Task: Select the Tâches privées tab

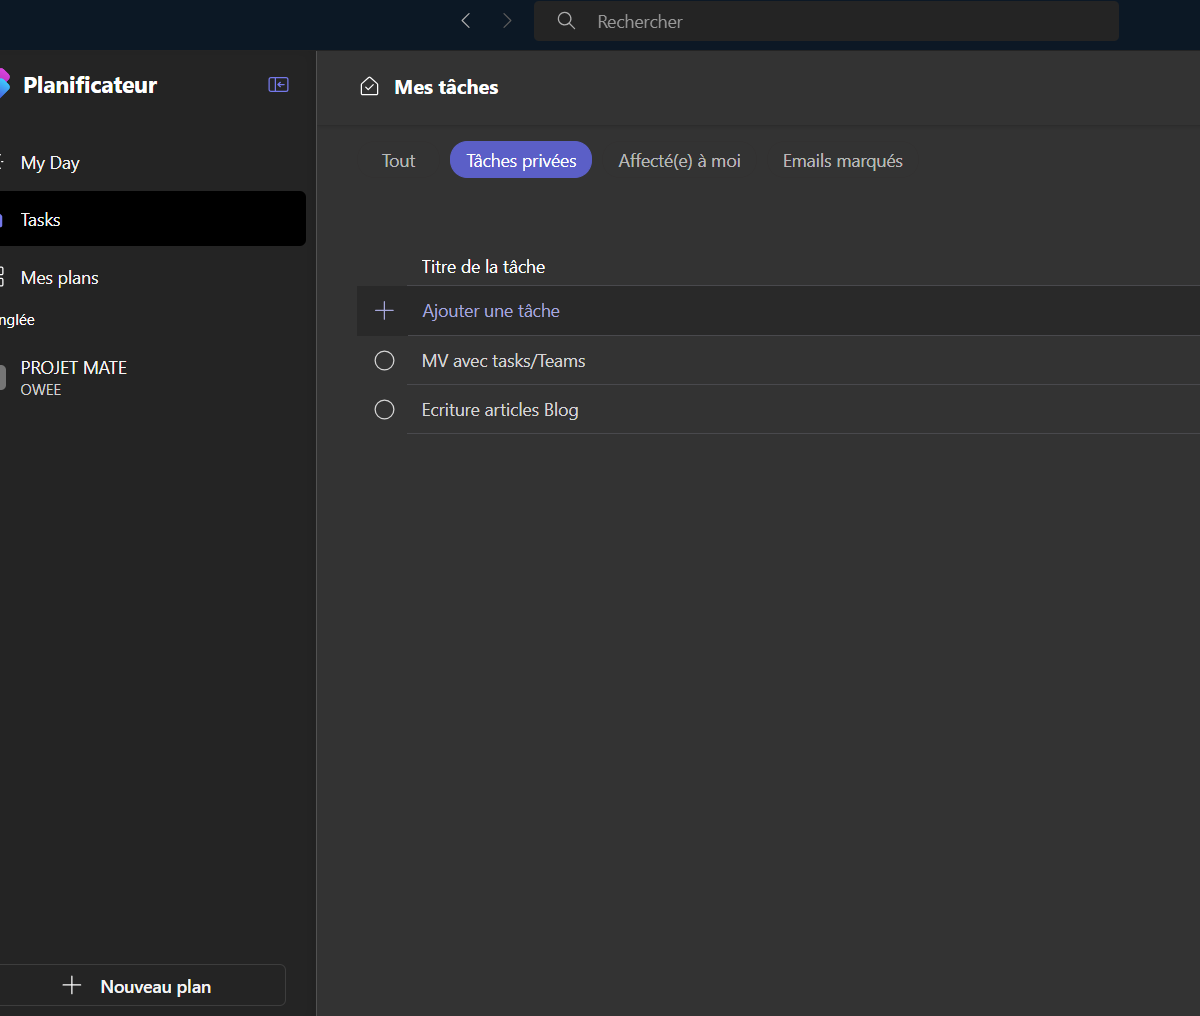Action: (x=521, y=161)
